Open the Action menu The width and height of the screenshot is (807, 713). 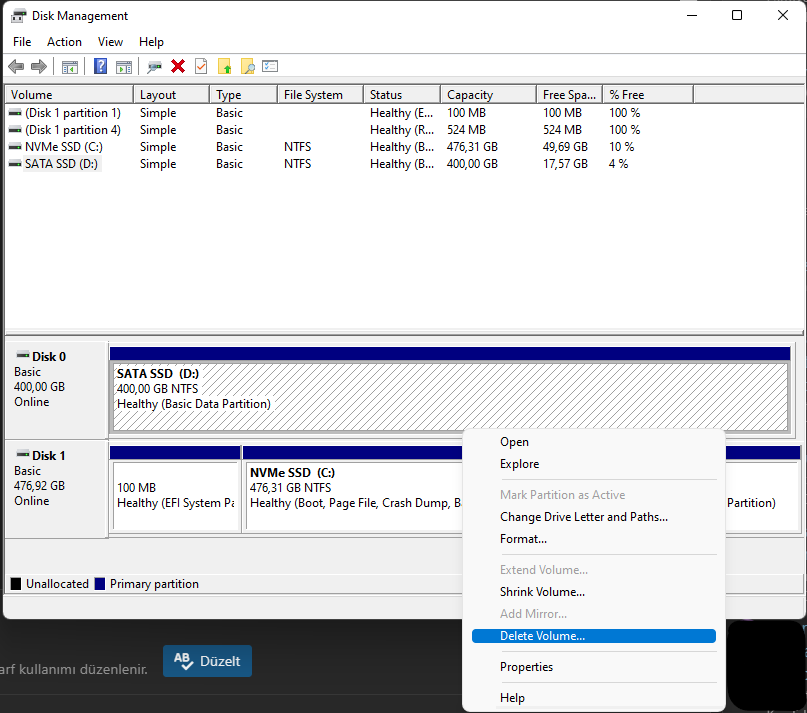(64, 42)
